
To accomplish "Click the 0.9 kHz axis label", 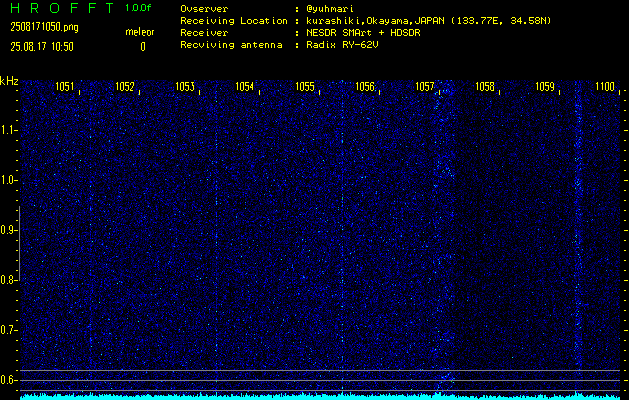I will (8, 230).
